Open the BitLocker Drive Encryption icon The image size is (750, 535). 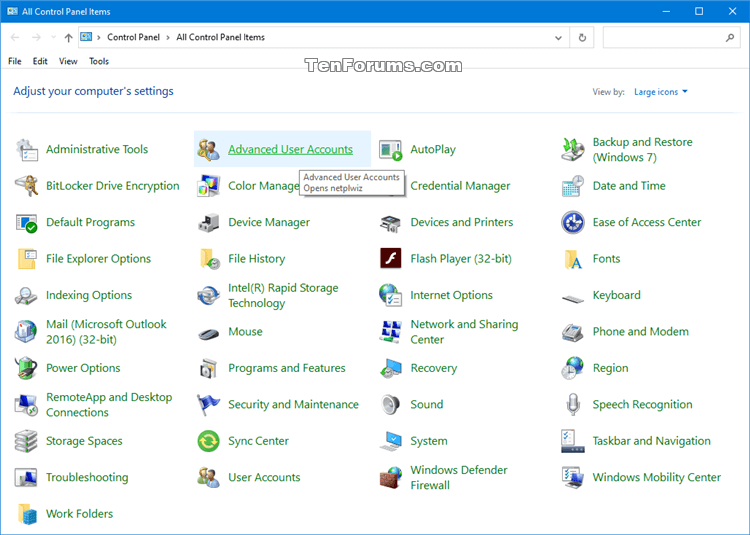pos(26,186)
